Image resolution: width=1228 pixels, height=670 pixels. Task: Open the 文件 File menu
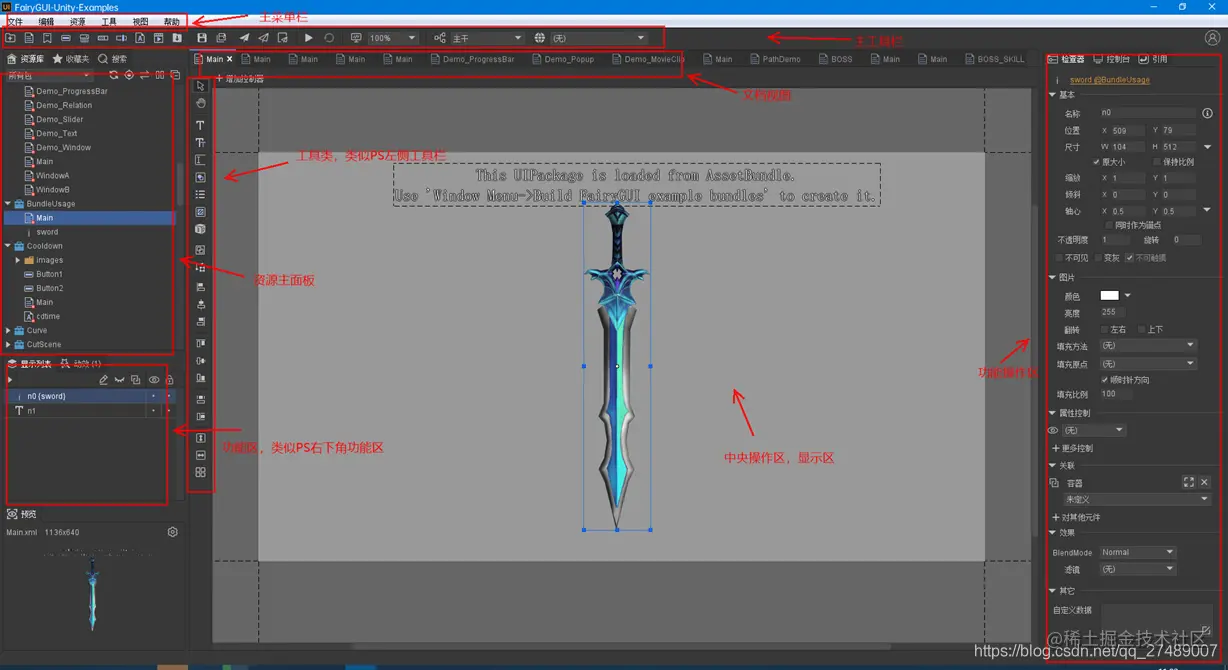click(x=15, y=22)
